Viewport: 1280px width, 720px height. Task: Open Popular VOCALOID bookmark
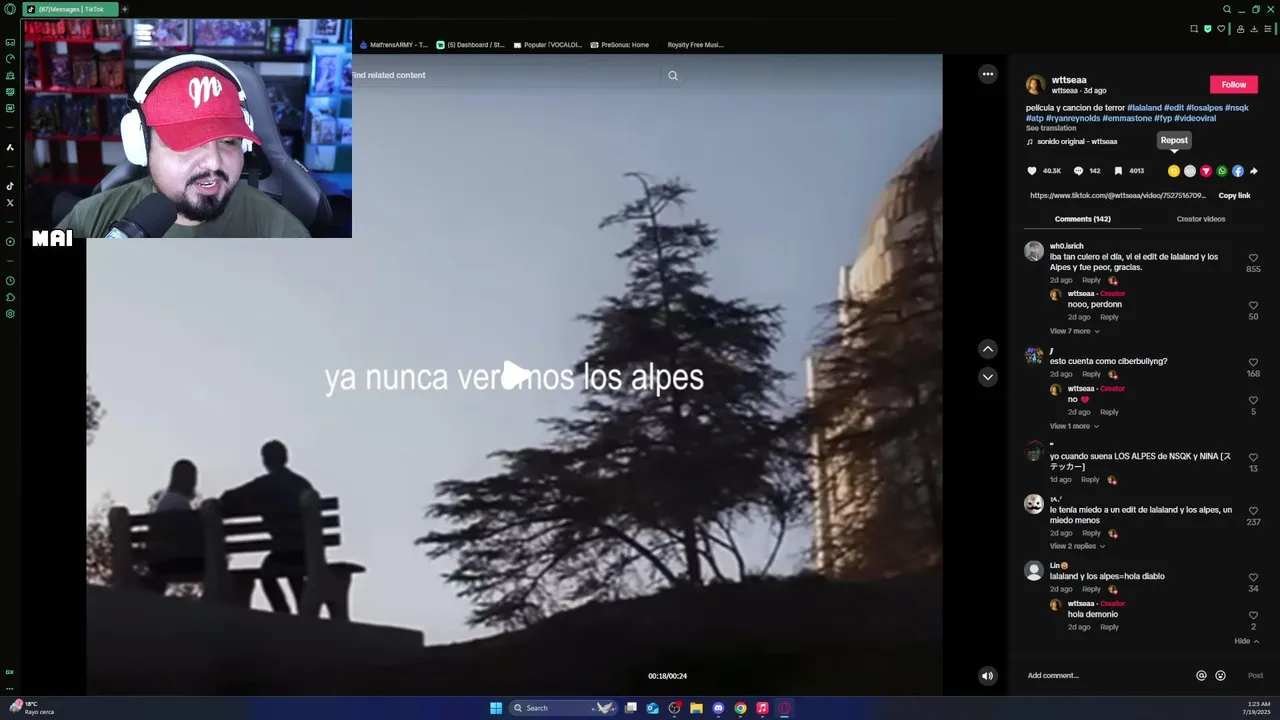(x=547, y=45)
